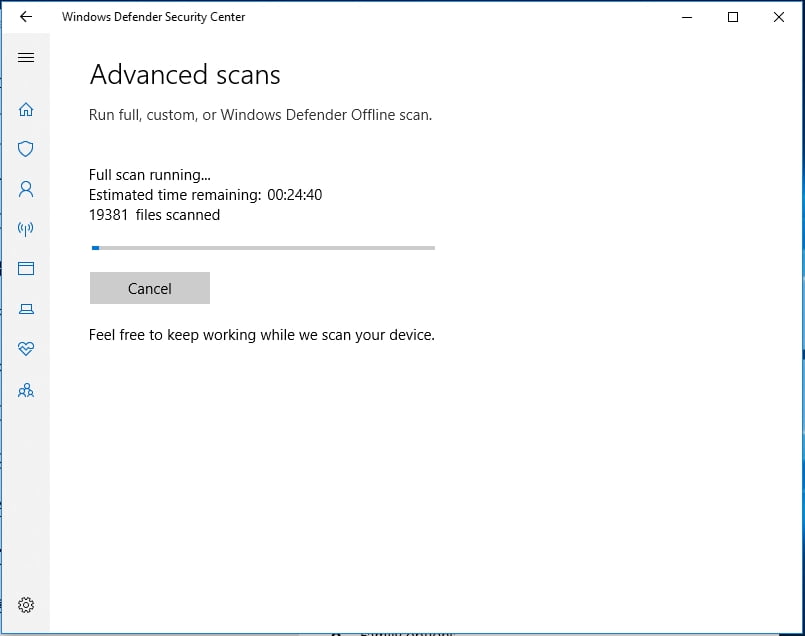Select the Family options people icon
The height and width of the screenshot is (636, 805).
coord(26,390)
